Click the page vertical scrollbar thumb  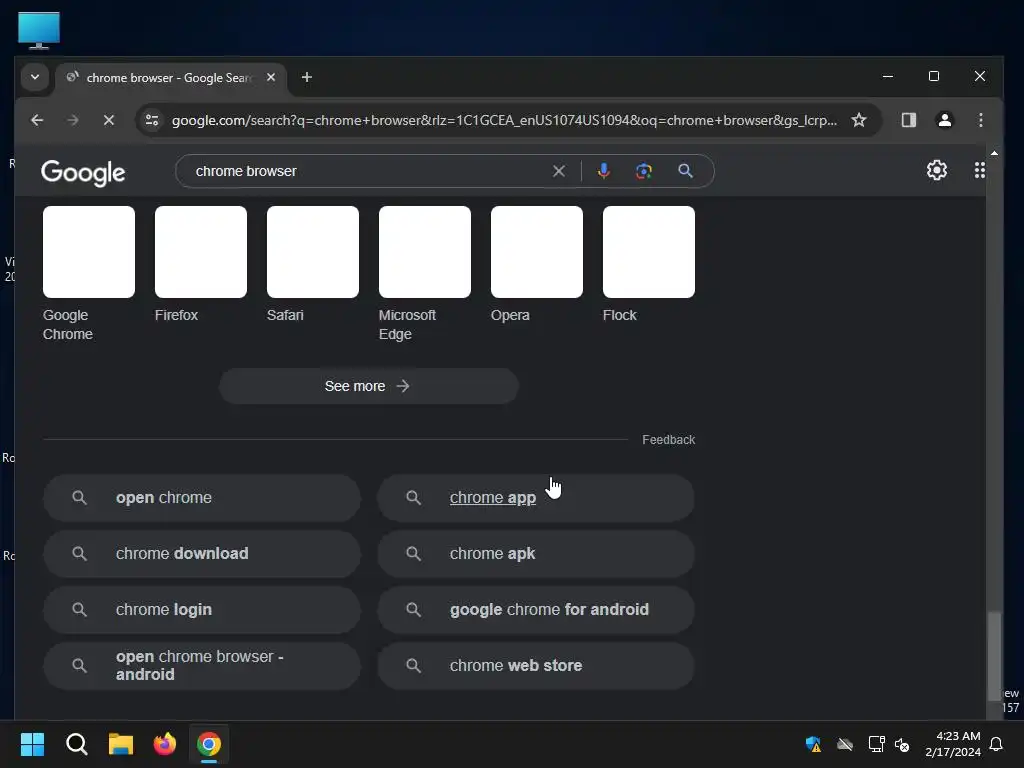tap(994, 656)
